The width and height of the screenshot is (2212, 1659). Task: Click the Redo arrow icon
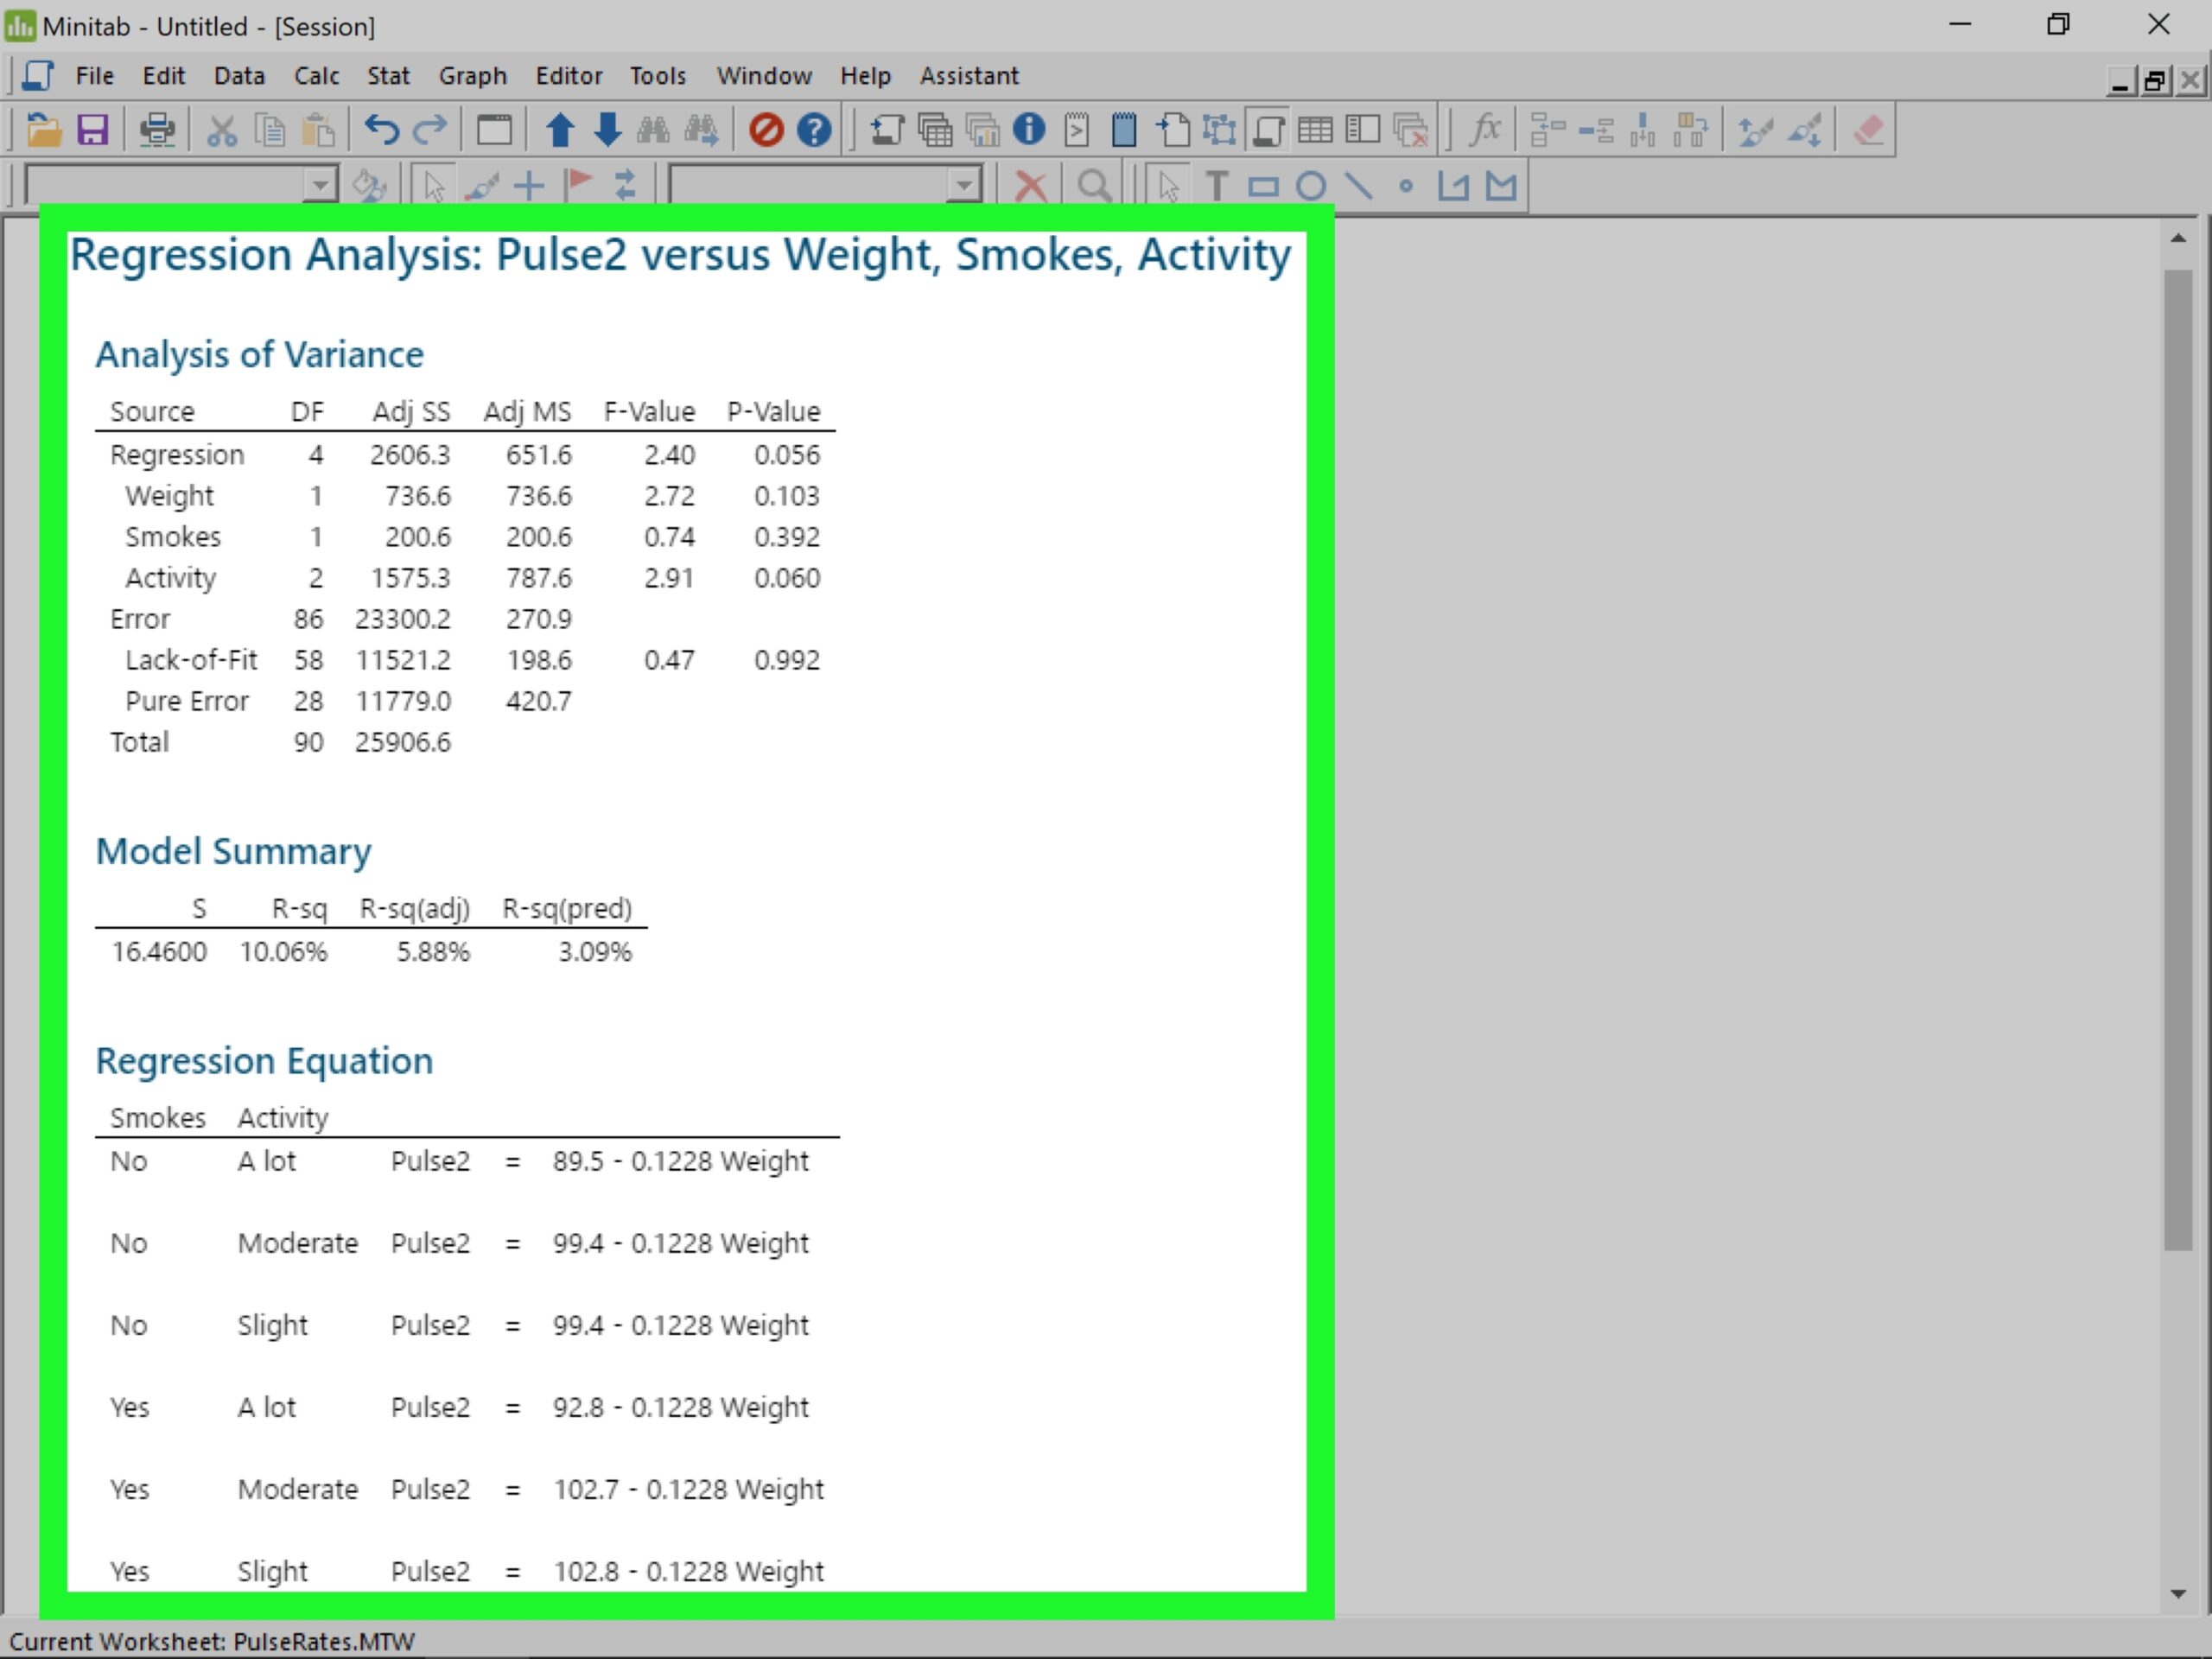click(x=431, y=130)
